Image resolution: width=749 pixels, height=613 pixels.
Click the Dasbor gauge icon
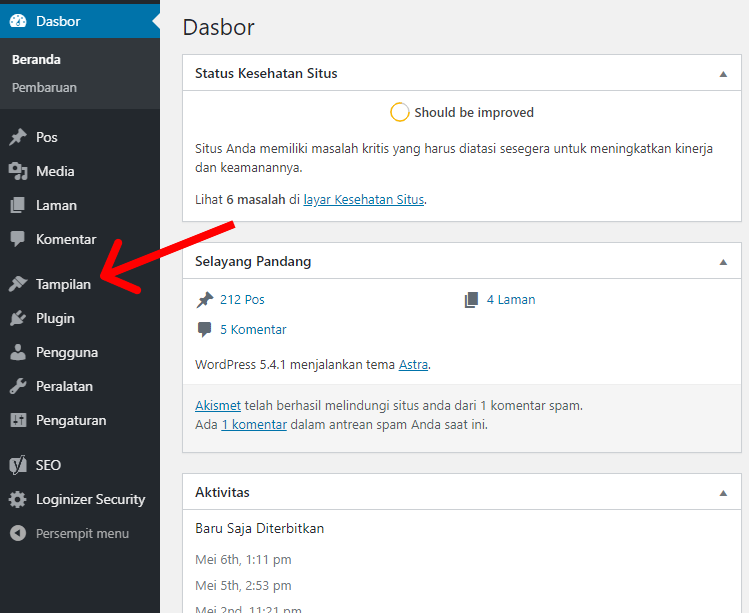(x=18, y=21)
